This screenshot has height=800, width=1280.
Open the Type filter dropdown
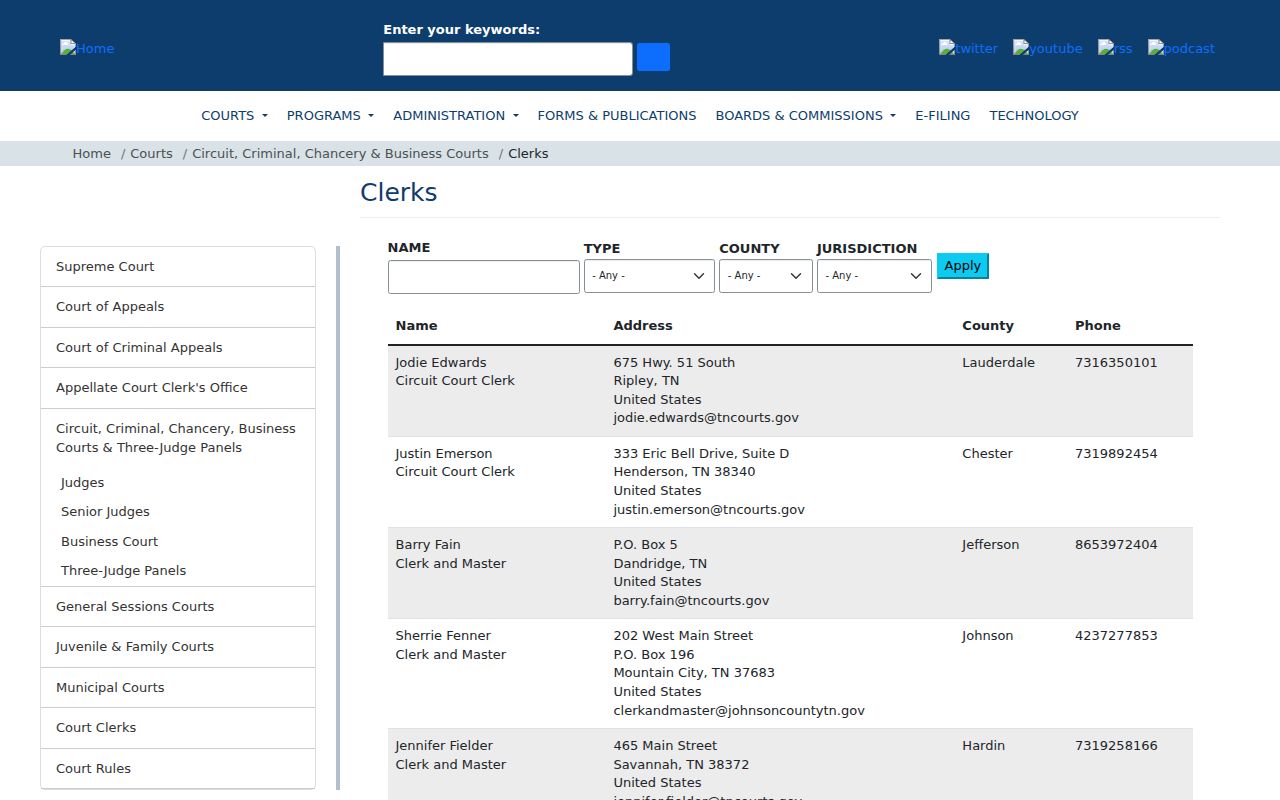point(649,276)
